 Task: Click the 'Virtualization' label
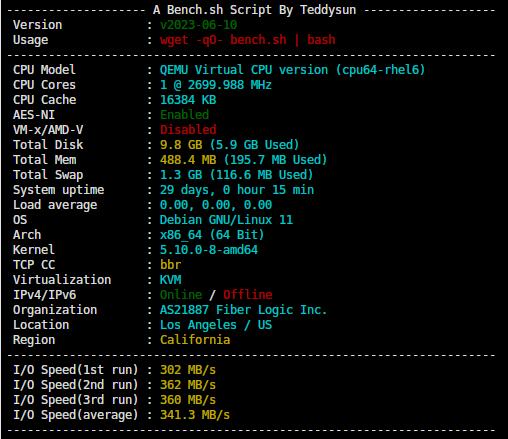pos(62,280)
